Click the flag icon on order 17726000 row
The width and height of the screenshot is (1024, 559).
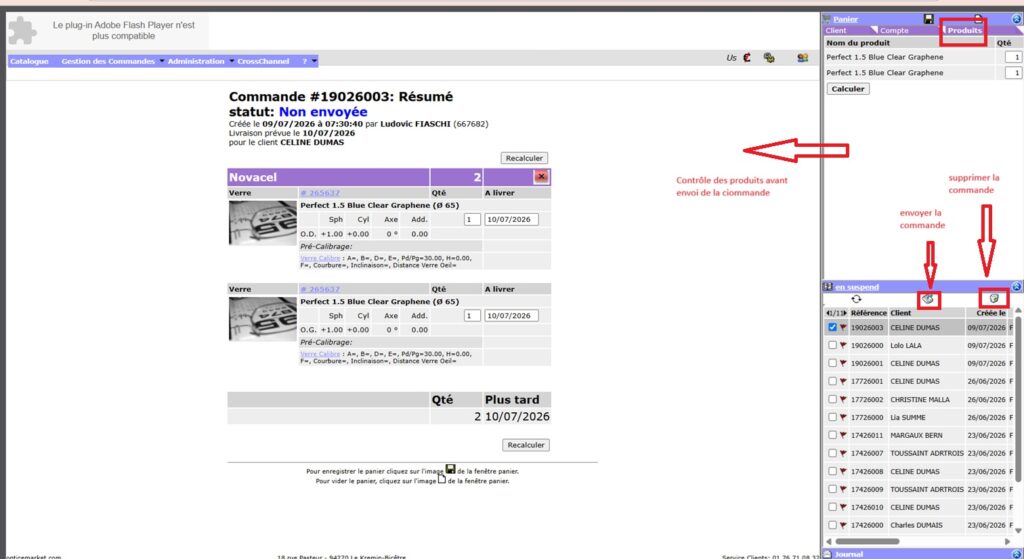[843, 417]
